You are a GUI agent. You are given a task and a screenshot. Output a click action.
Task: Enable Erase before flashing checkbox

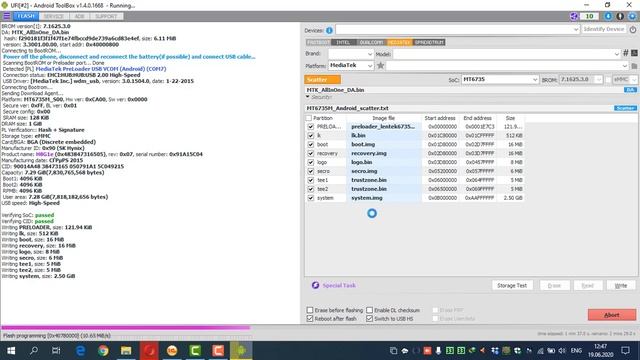(x=310, y=310)
